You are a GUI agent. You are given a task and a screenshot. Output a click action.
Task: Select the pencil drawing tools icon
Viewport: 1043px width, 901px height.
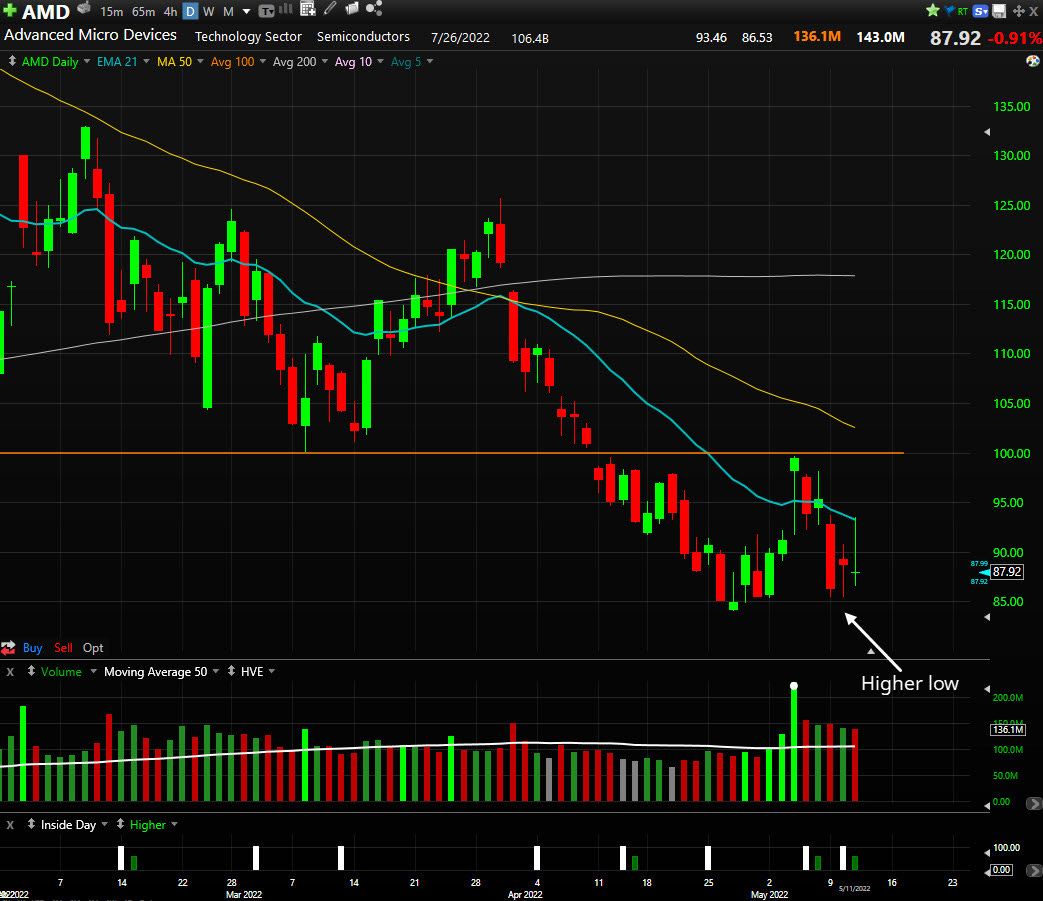point(330,9)
